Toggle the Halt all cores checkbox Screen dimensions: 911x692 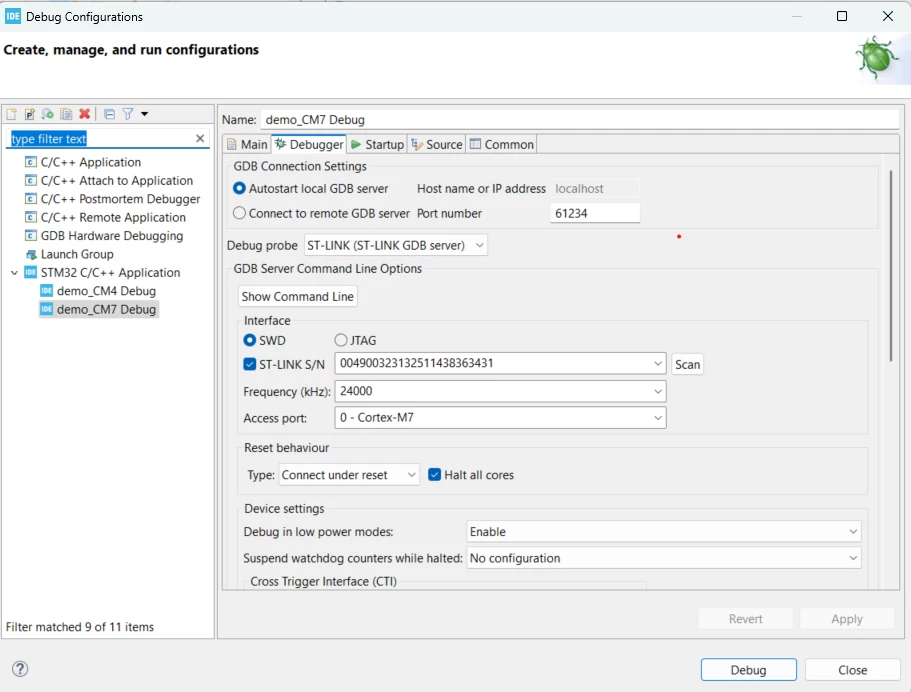coord(434,475)
